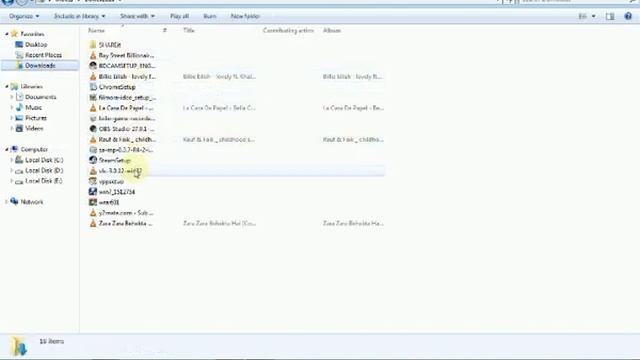
Task: Expand the Local Disk (C:) arrow
Action: [11, 160]
